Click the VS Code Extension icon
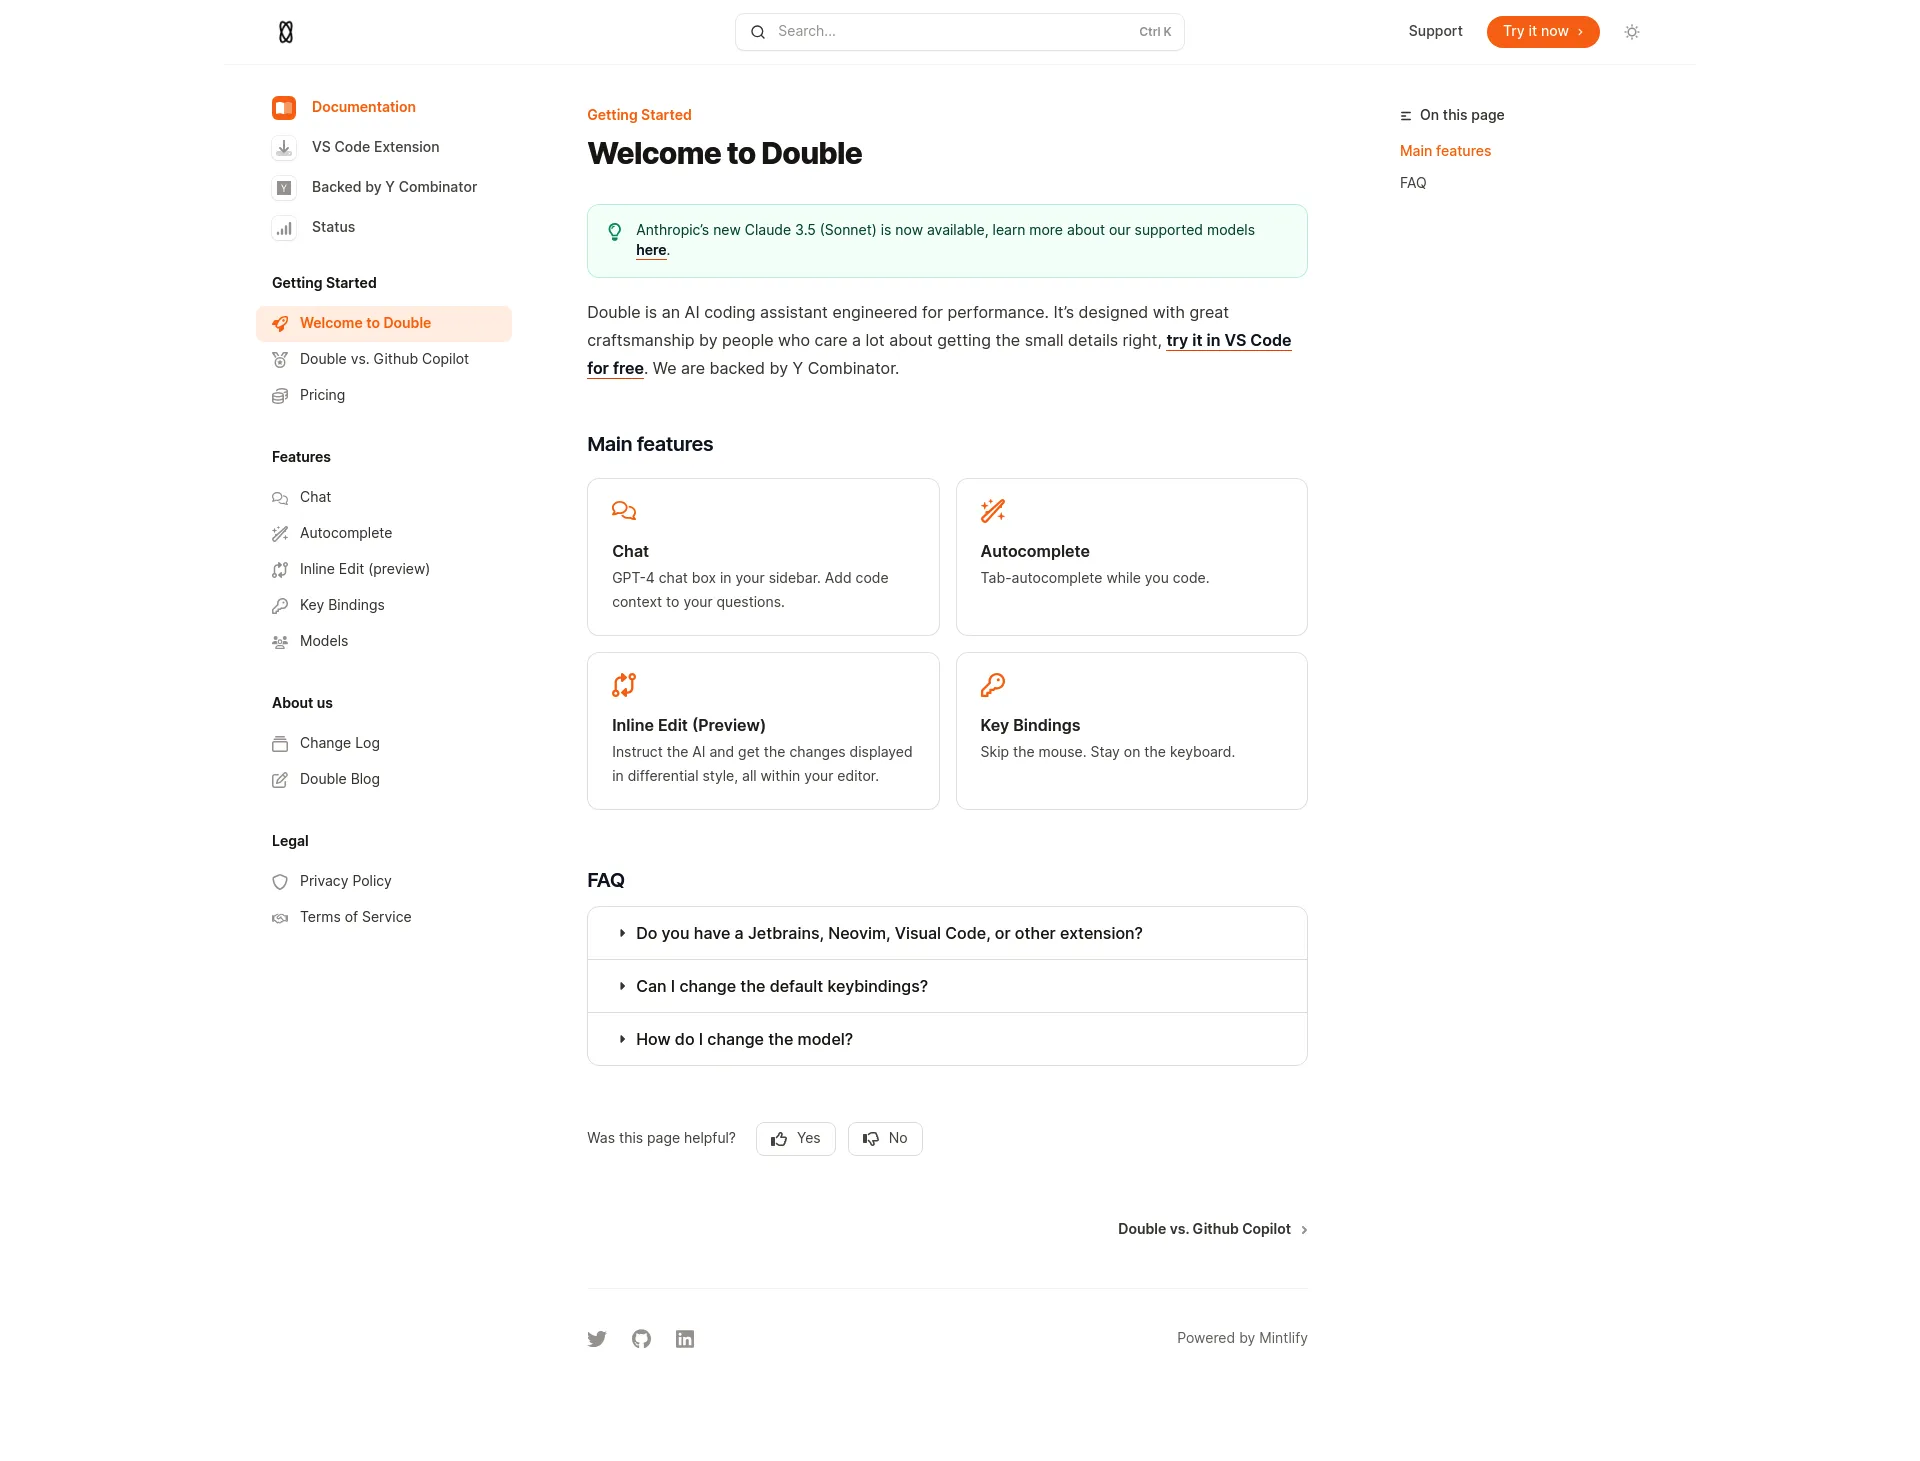 [x=284, y=147]
